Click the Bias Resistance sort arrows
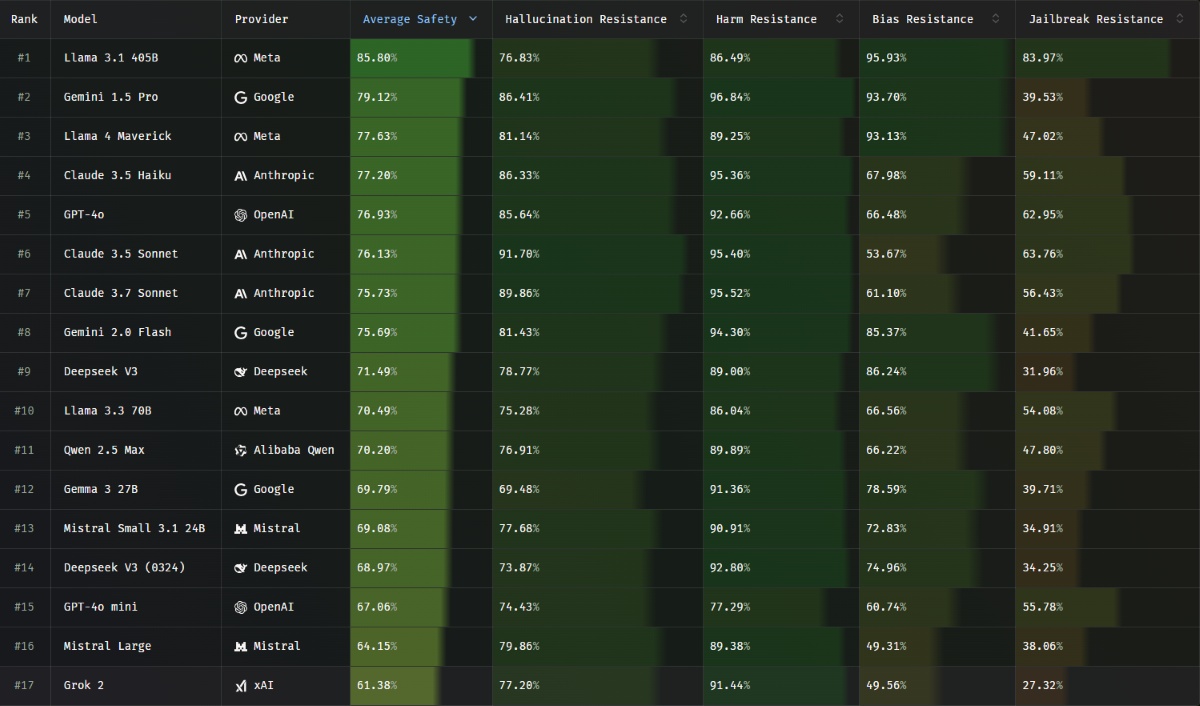Viewport: 1200px width, 706px height. point(996,19)
